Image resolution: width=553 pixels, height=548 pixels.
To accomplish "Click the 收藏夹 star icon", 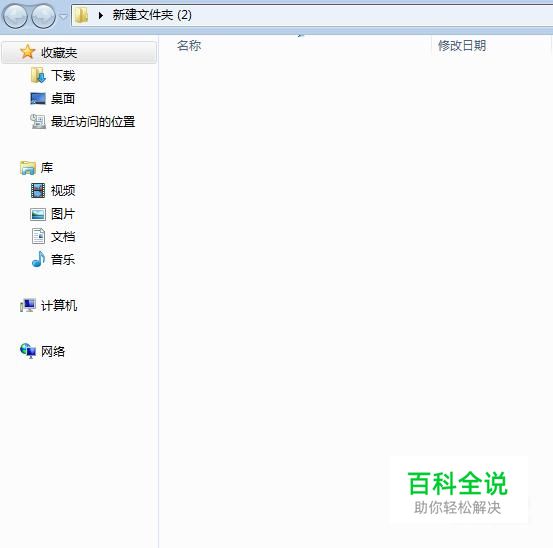I will pos(28,52).
